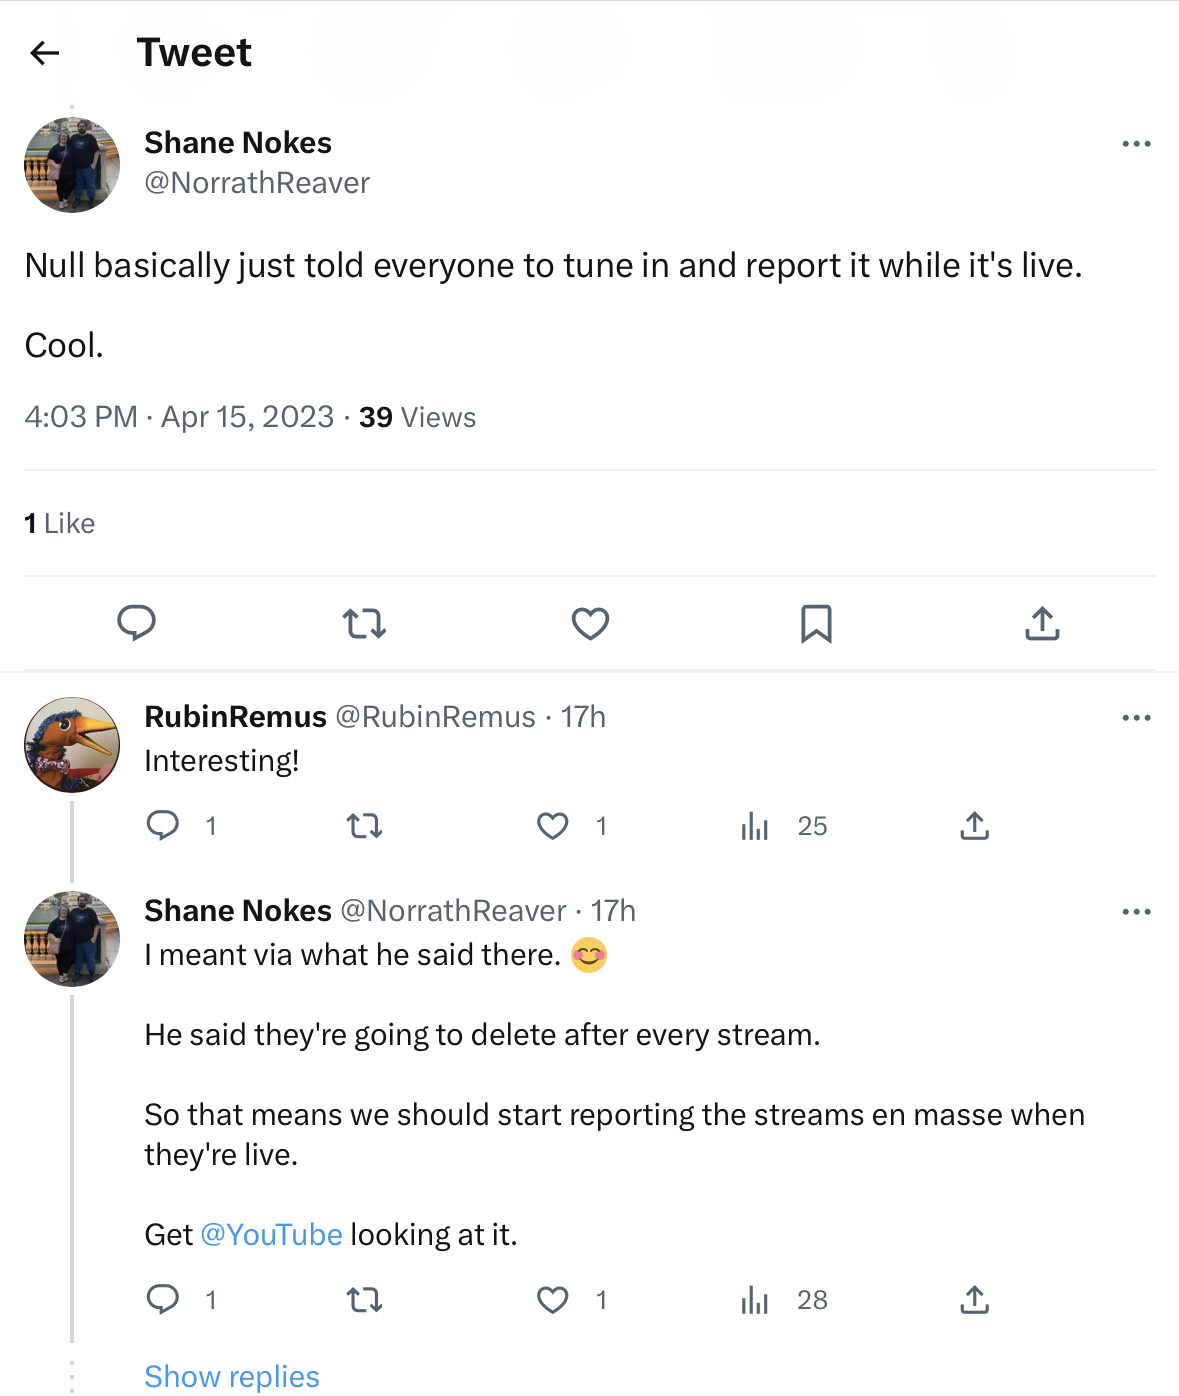This screenshot has height=1396, width=1179.
Task: View who liked via 1 Like
Action: (60, 524)
